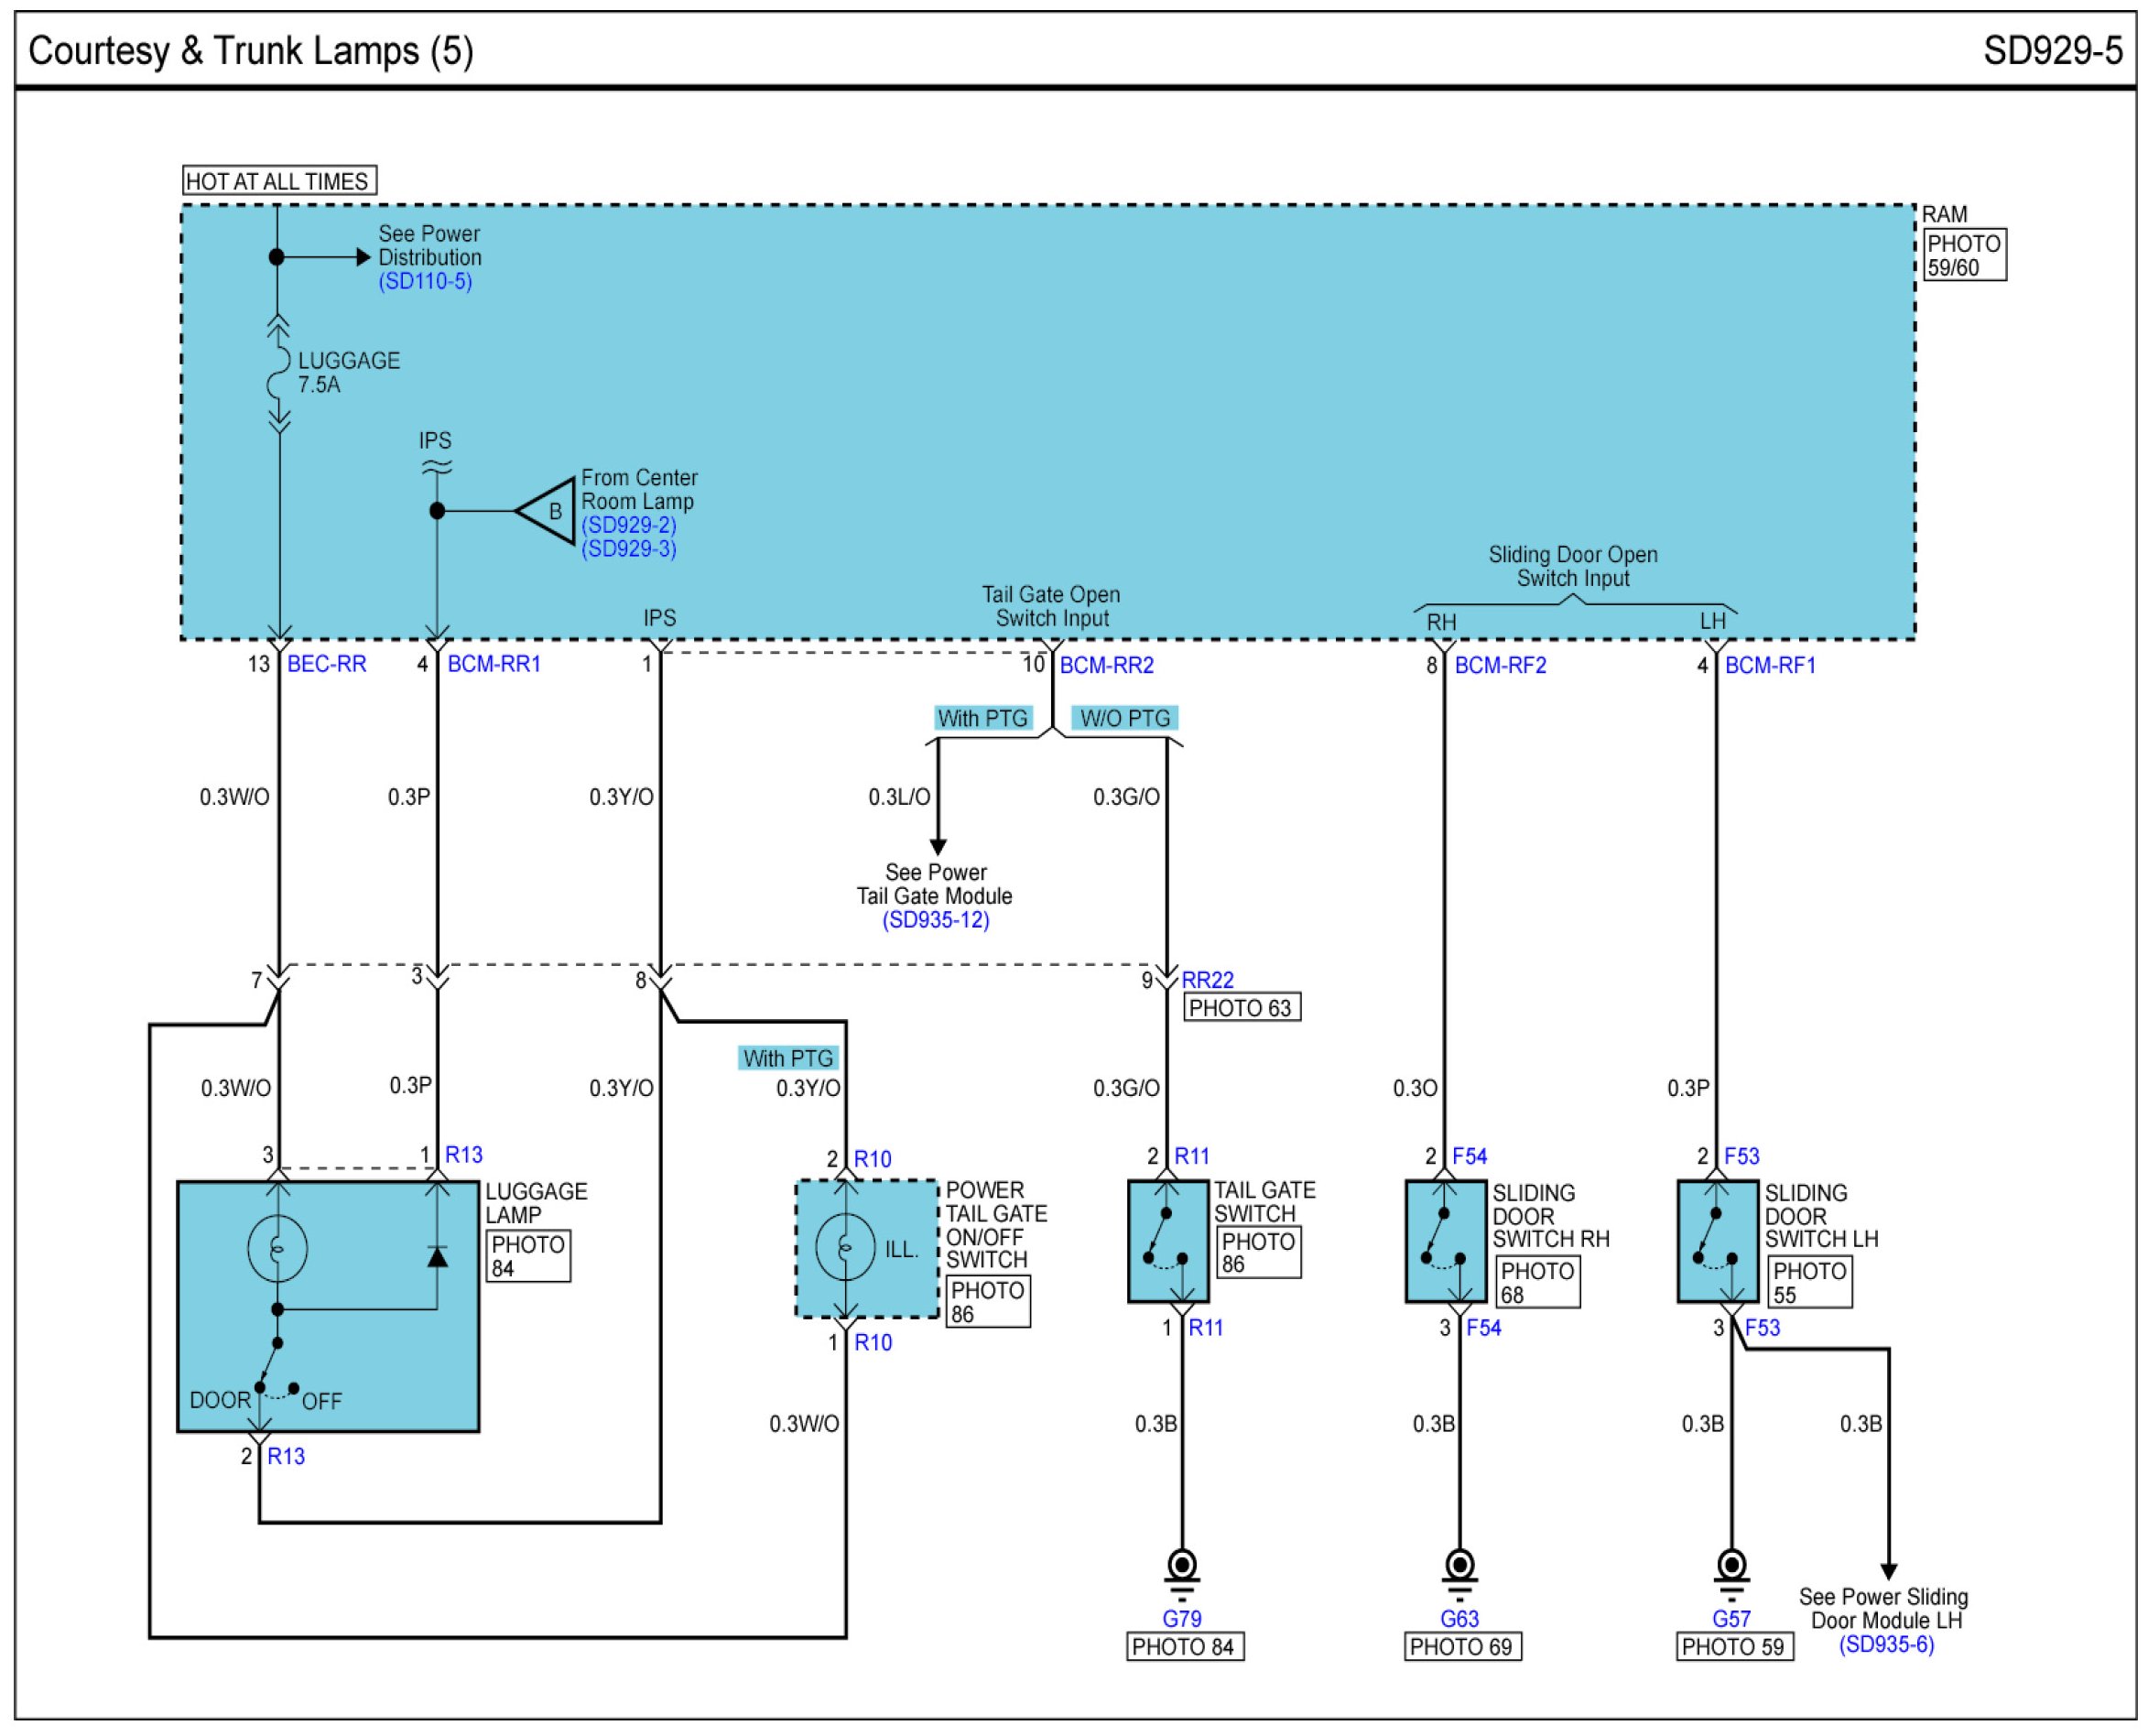Click the BCM-RR2 connector label
The height and width of the screenshot is (1736, 2148).
tap(1106, 666)
